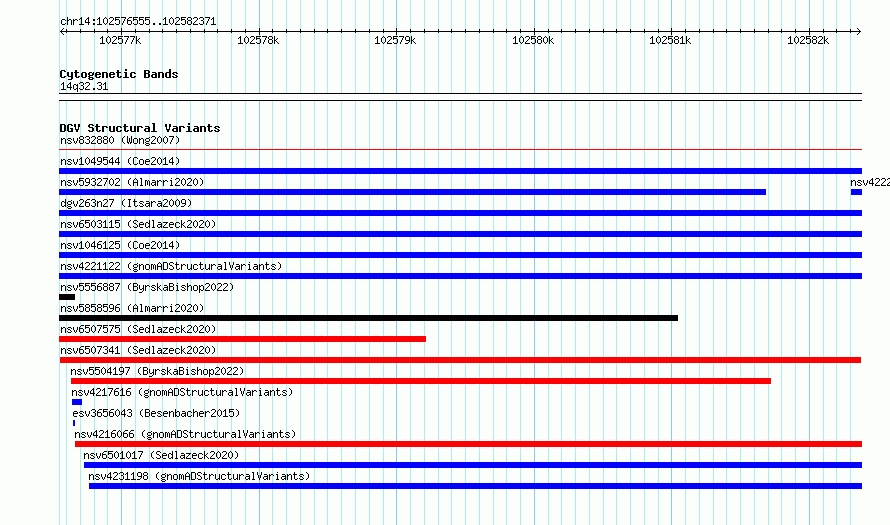Click the red bar under nsv4216066

pyautogui.click(x=468, y=444)
